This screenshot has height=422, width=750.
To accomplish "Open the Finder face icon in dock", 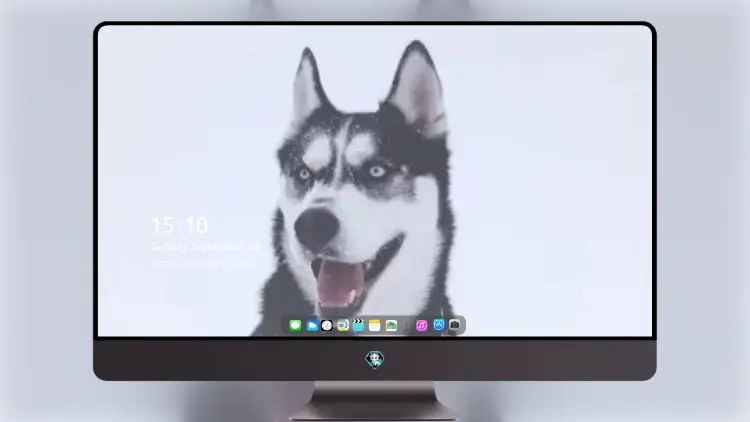I will tap(342, 326).
